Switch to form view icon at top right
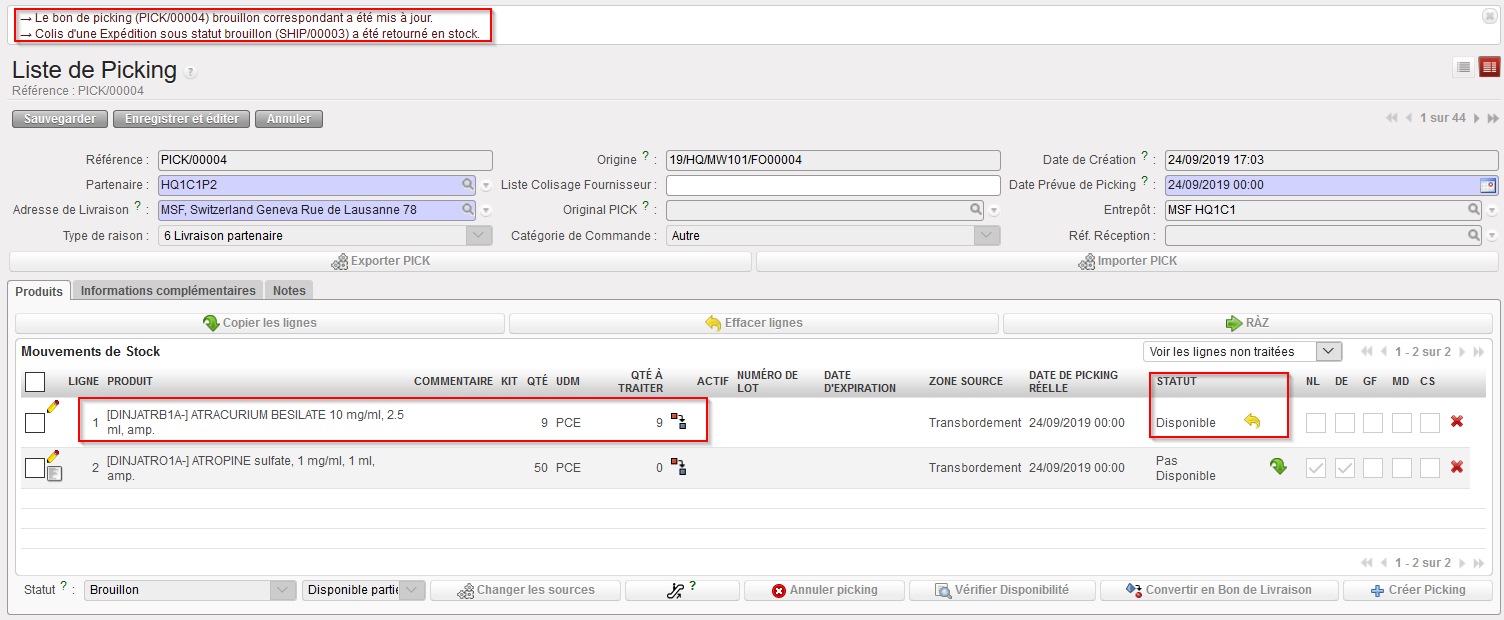The image size is (1504, 620). point(1489,67)
